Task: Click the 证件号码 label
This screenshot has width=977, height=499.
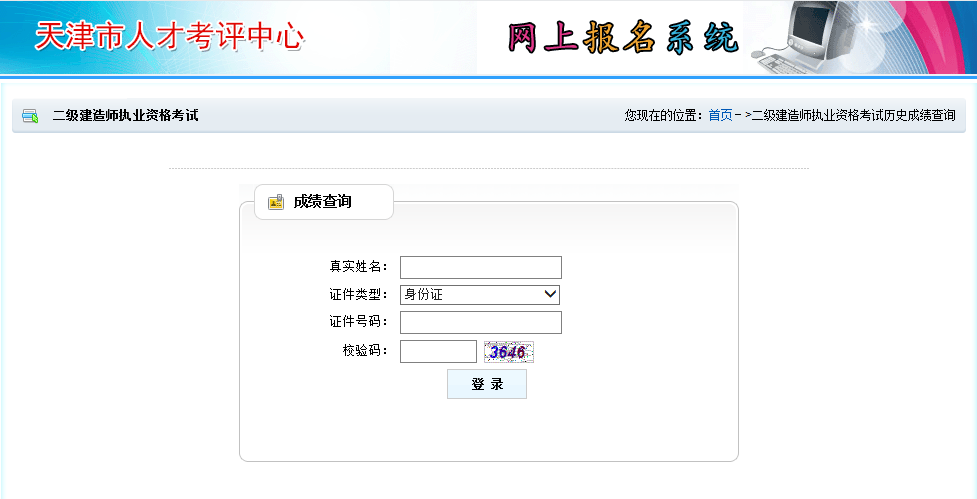Action: coord(358,321)
